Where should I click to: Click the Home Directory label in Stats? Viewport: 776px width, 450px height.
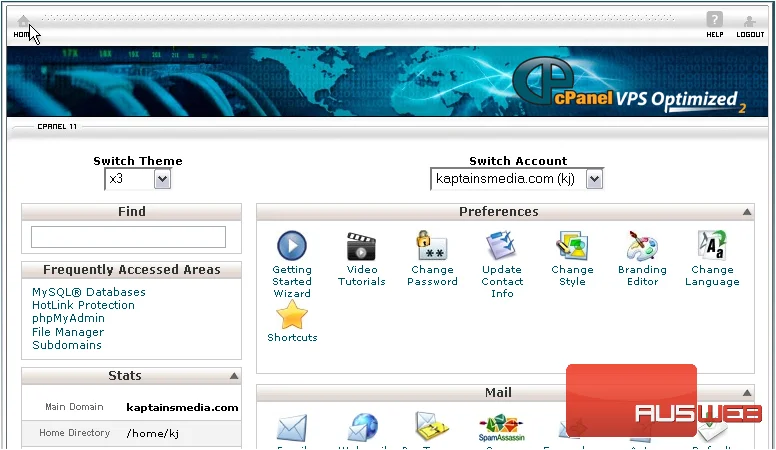point(75,433)
